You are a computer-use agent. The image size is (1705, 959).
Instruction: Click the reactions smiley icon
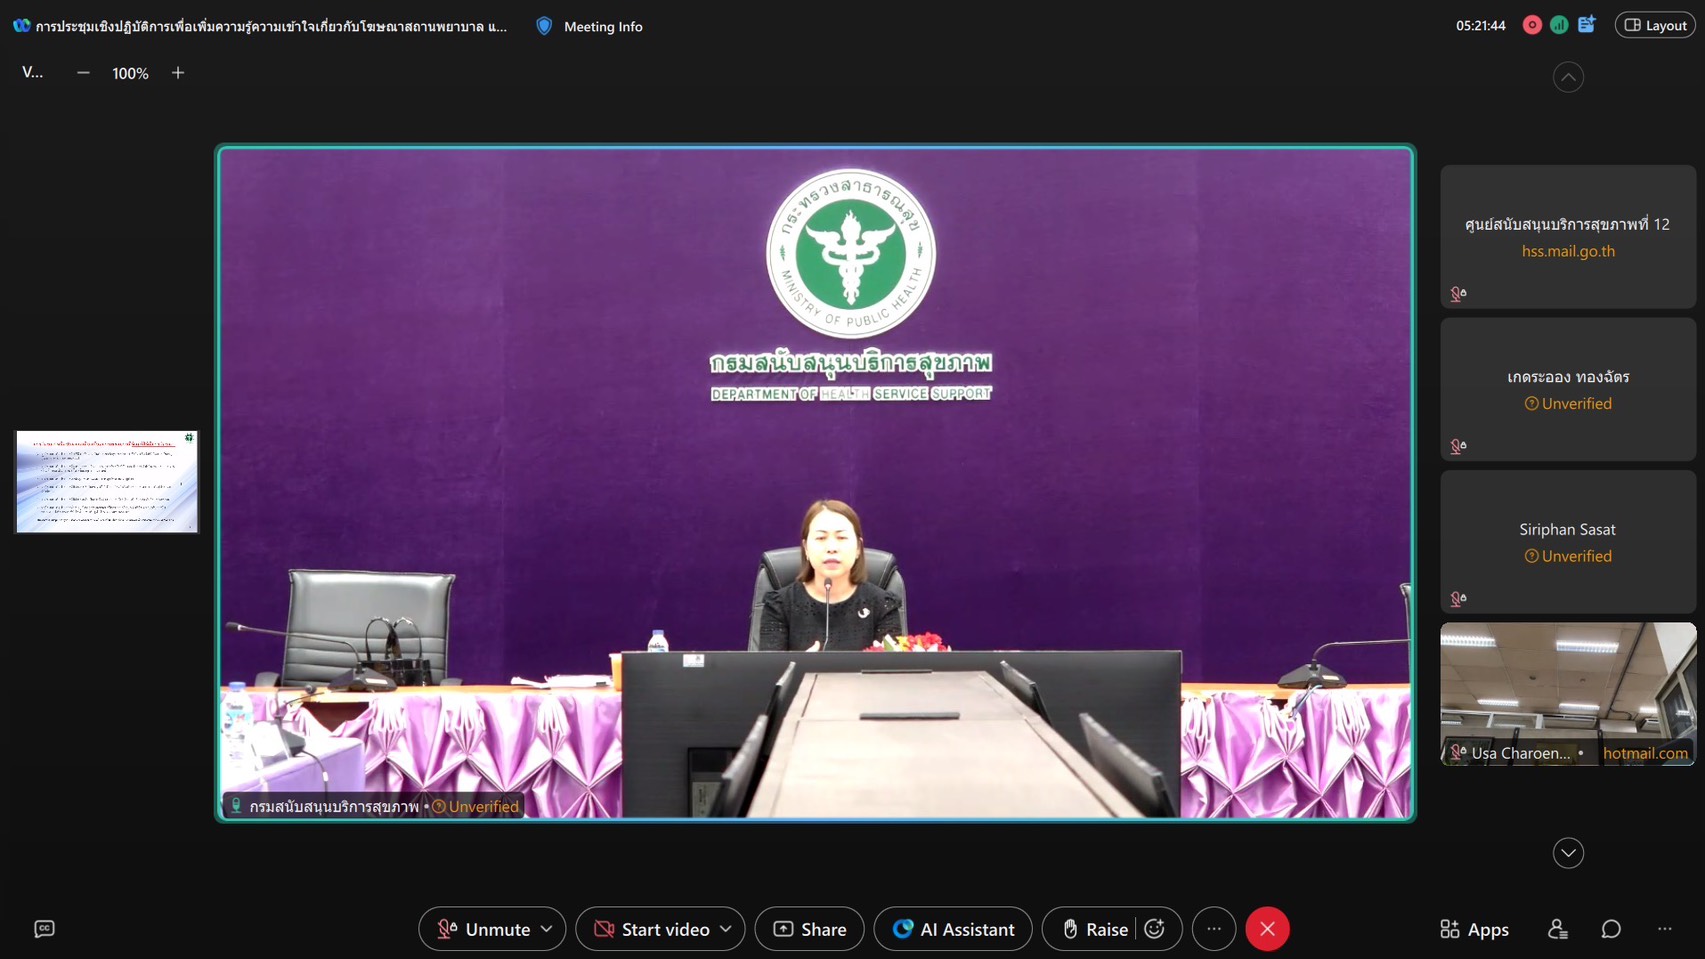pos(1155,929)
